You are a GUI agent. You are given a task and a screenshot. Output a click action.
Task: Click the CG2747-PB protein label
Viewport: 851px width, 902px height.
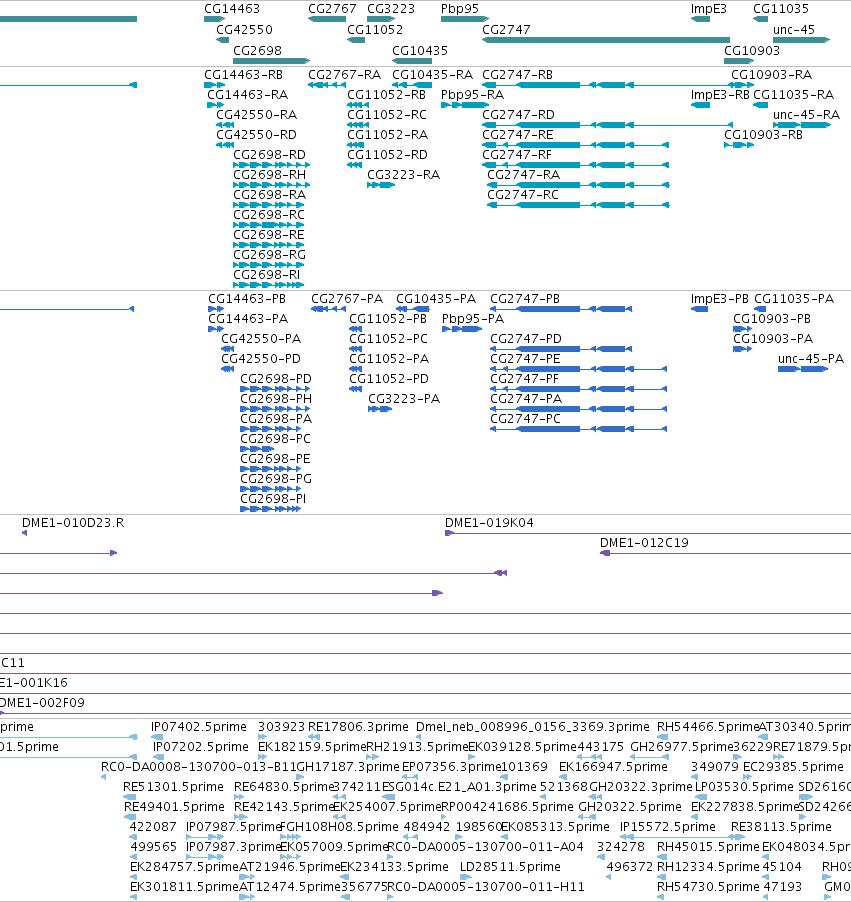[x=525, y=299]
